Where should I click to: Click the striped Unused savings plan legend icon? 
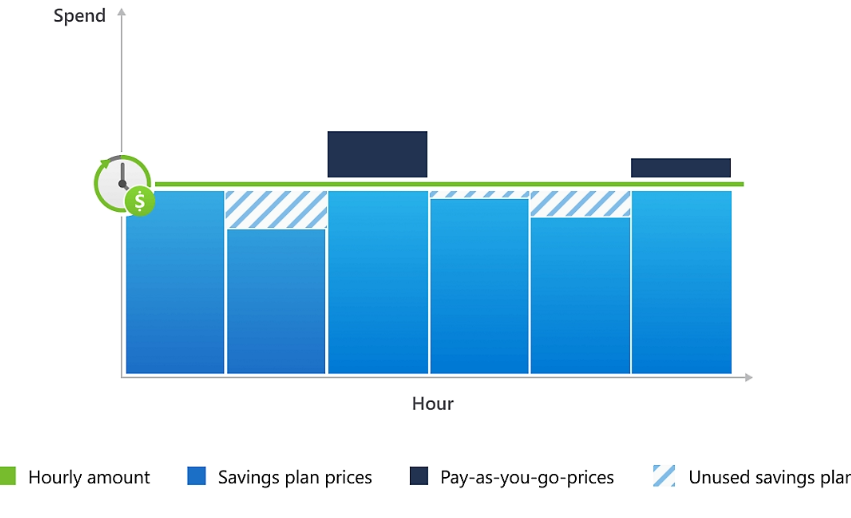pyautogui.click(x=664, y=477)
